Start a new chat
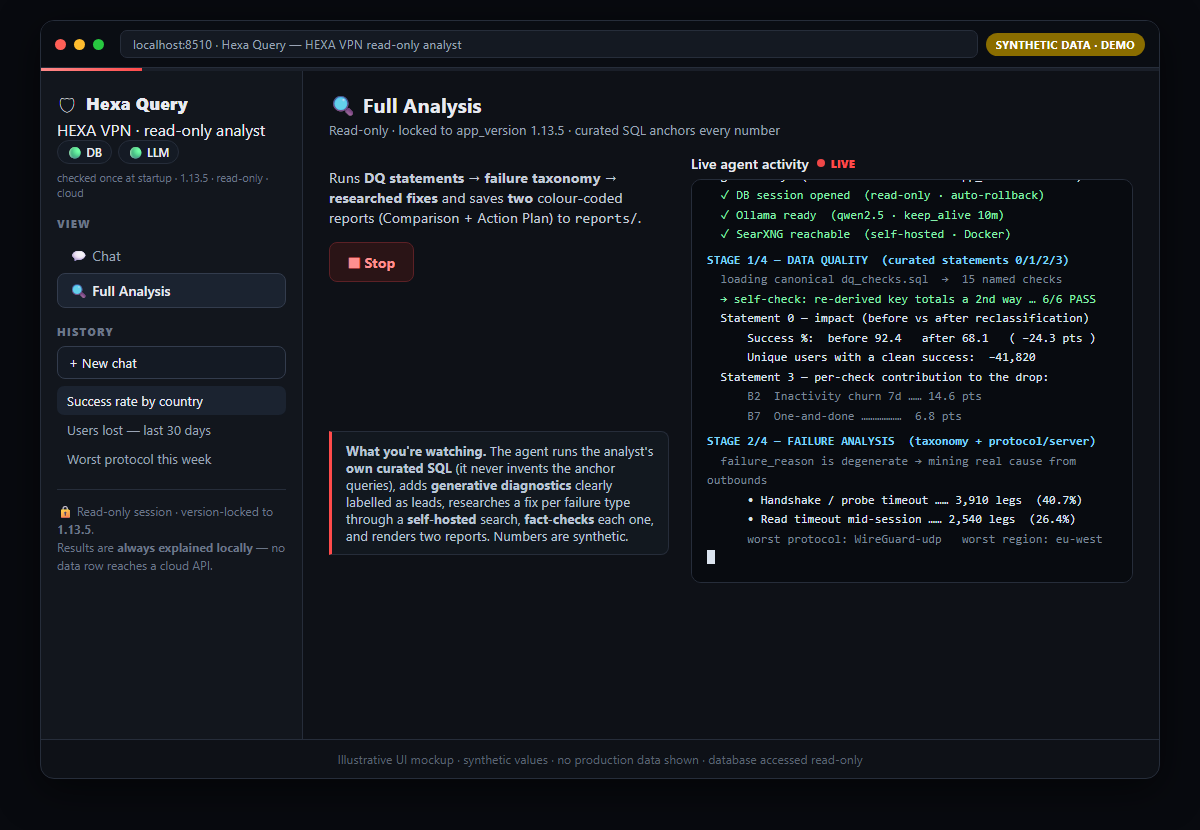 coord(171,363)
